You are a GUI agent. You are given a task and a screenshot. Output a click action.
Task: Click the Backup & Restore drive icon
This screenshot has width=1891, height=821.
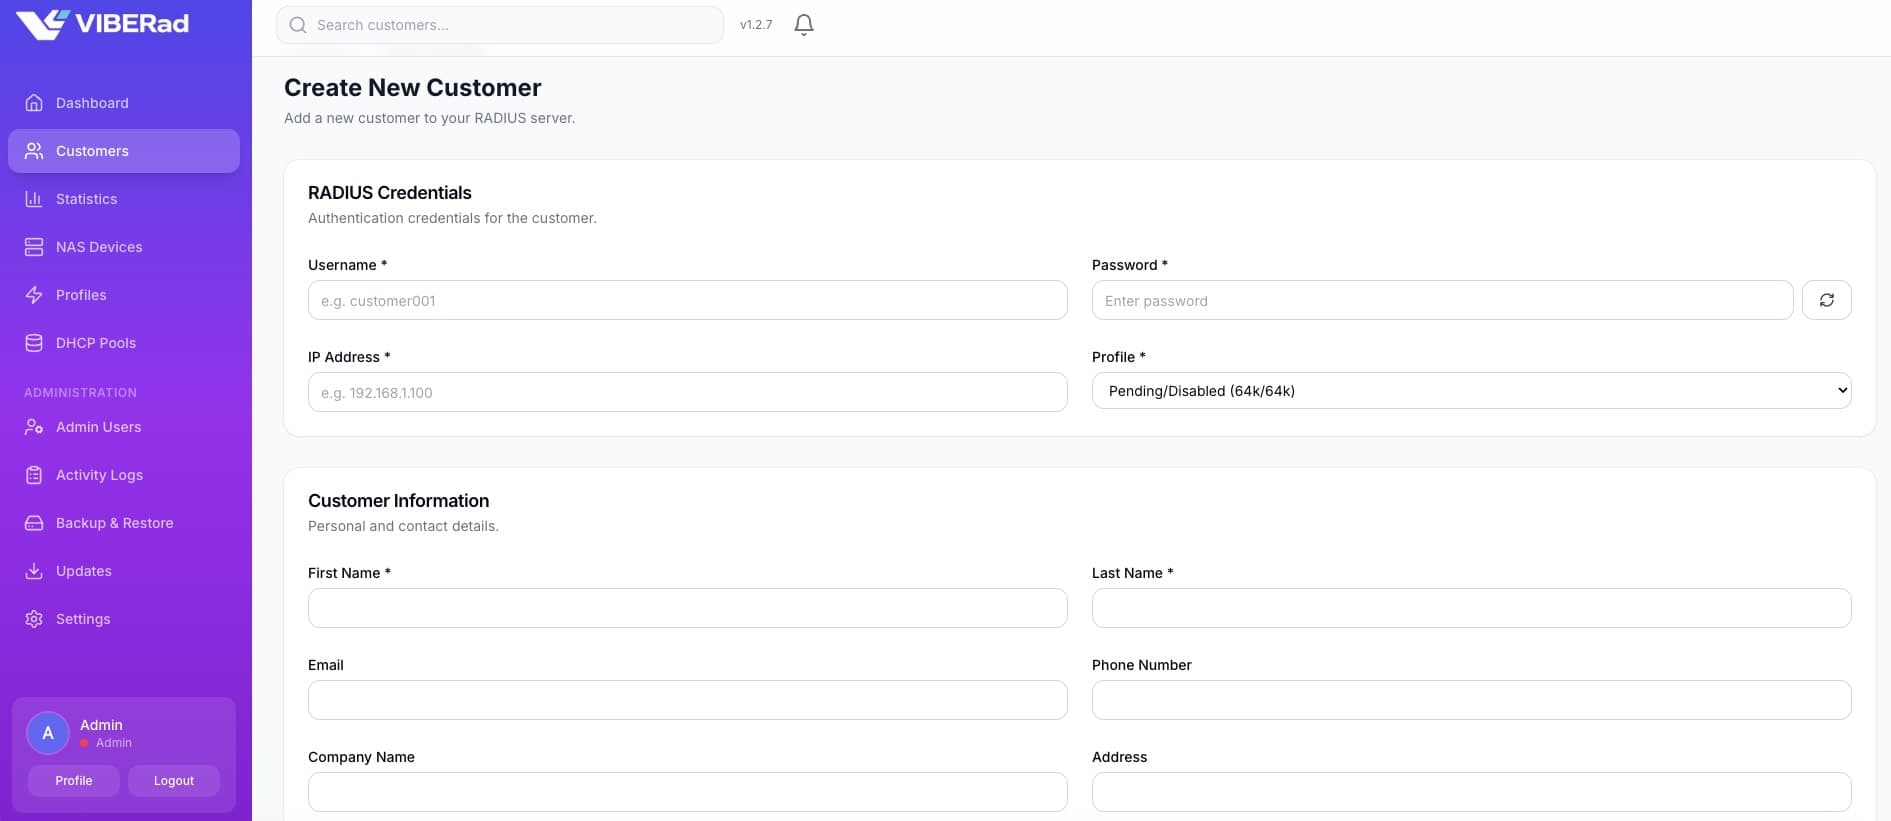pos(34,523)
